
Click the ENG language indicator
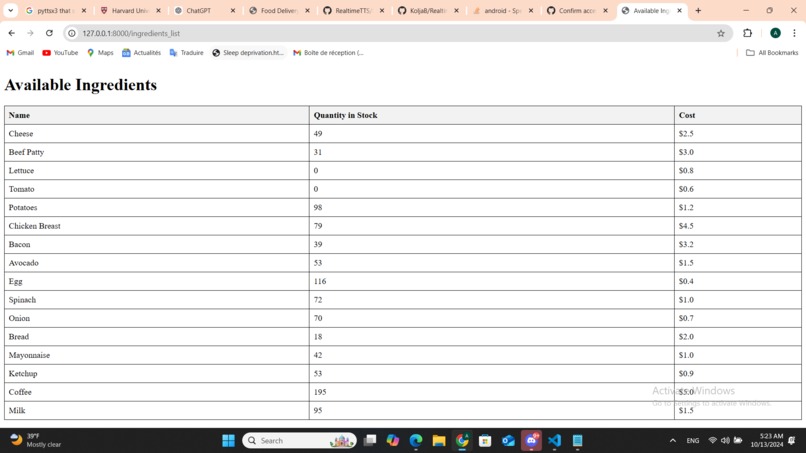[x=692, y=441]
